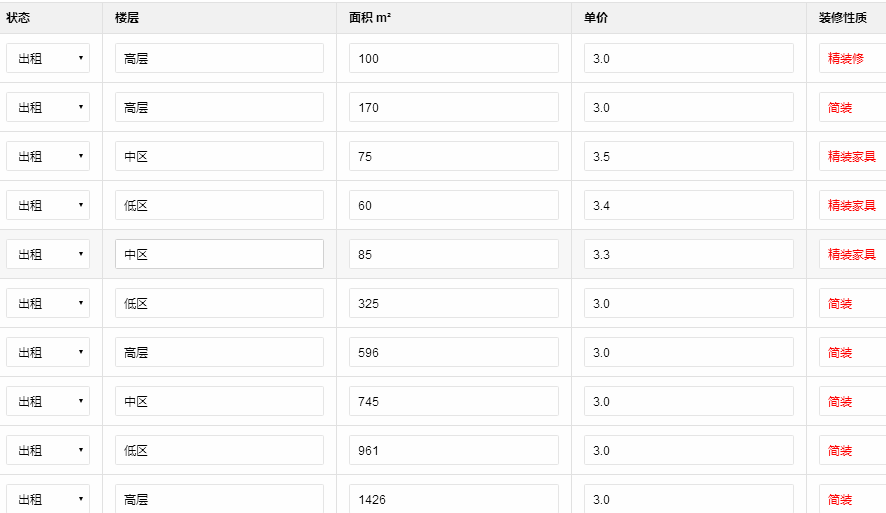Expand the 出租 dropdown in the 75 m² row
Viewport: 886px width, 513px height.
[x=48, y=157]
